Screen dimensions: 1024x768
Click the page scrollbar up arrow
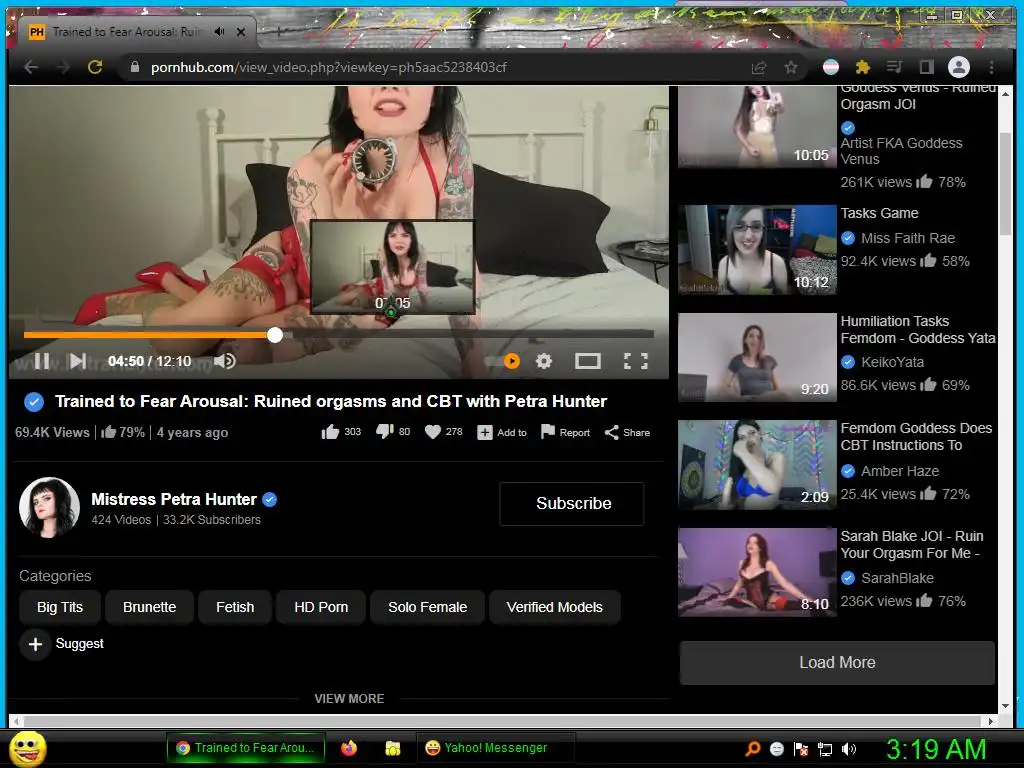click(x=1005, y=94)
